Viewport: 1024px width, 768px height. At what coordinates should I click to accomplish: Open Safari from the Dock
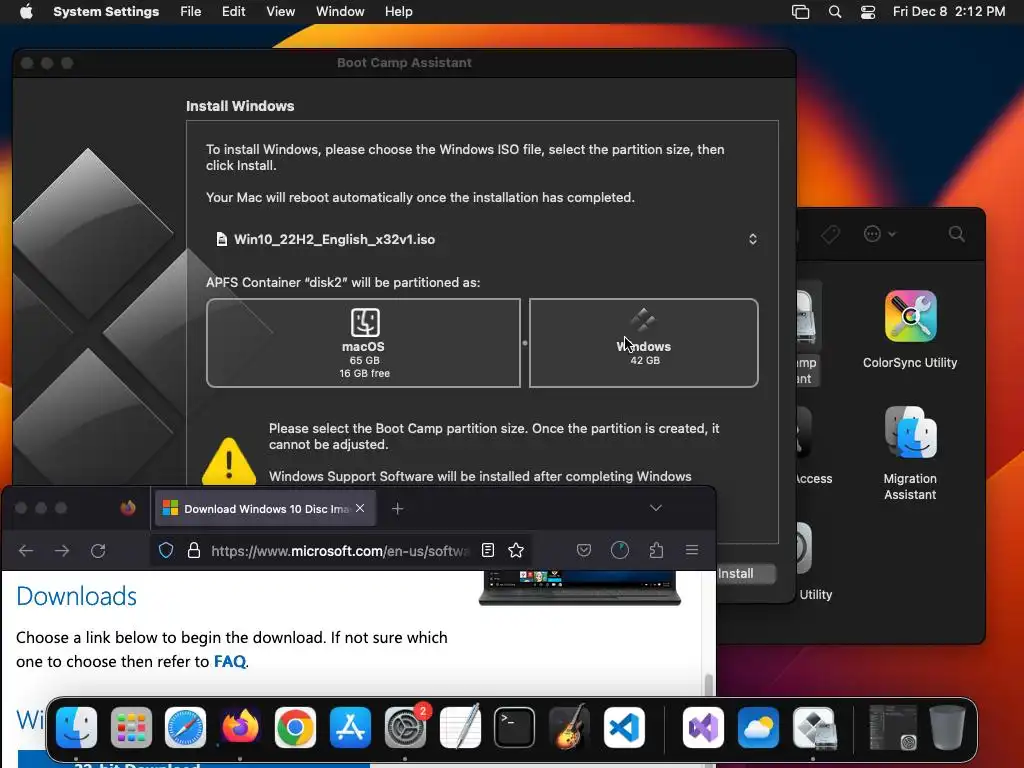point(185,727)
